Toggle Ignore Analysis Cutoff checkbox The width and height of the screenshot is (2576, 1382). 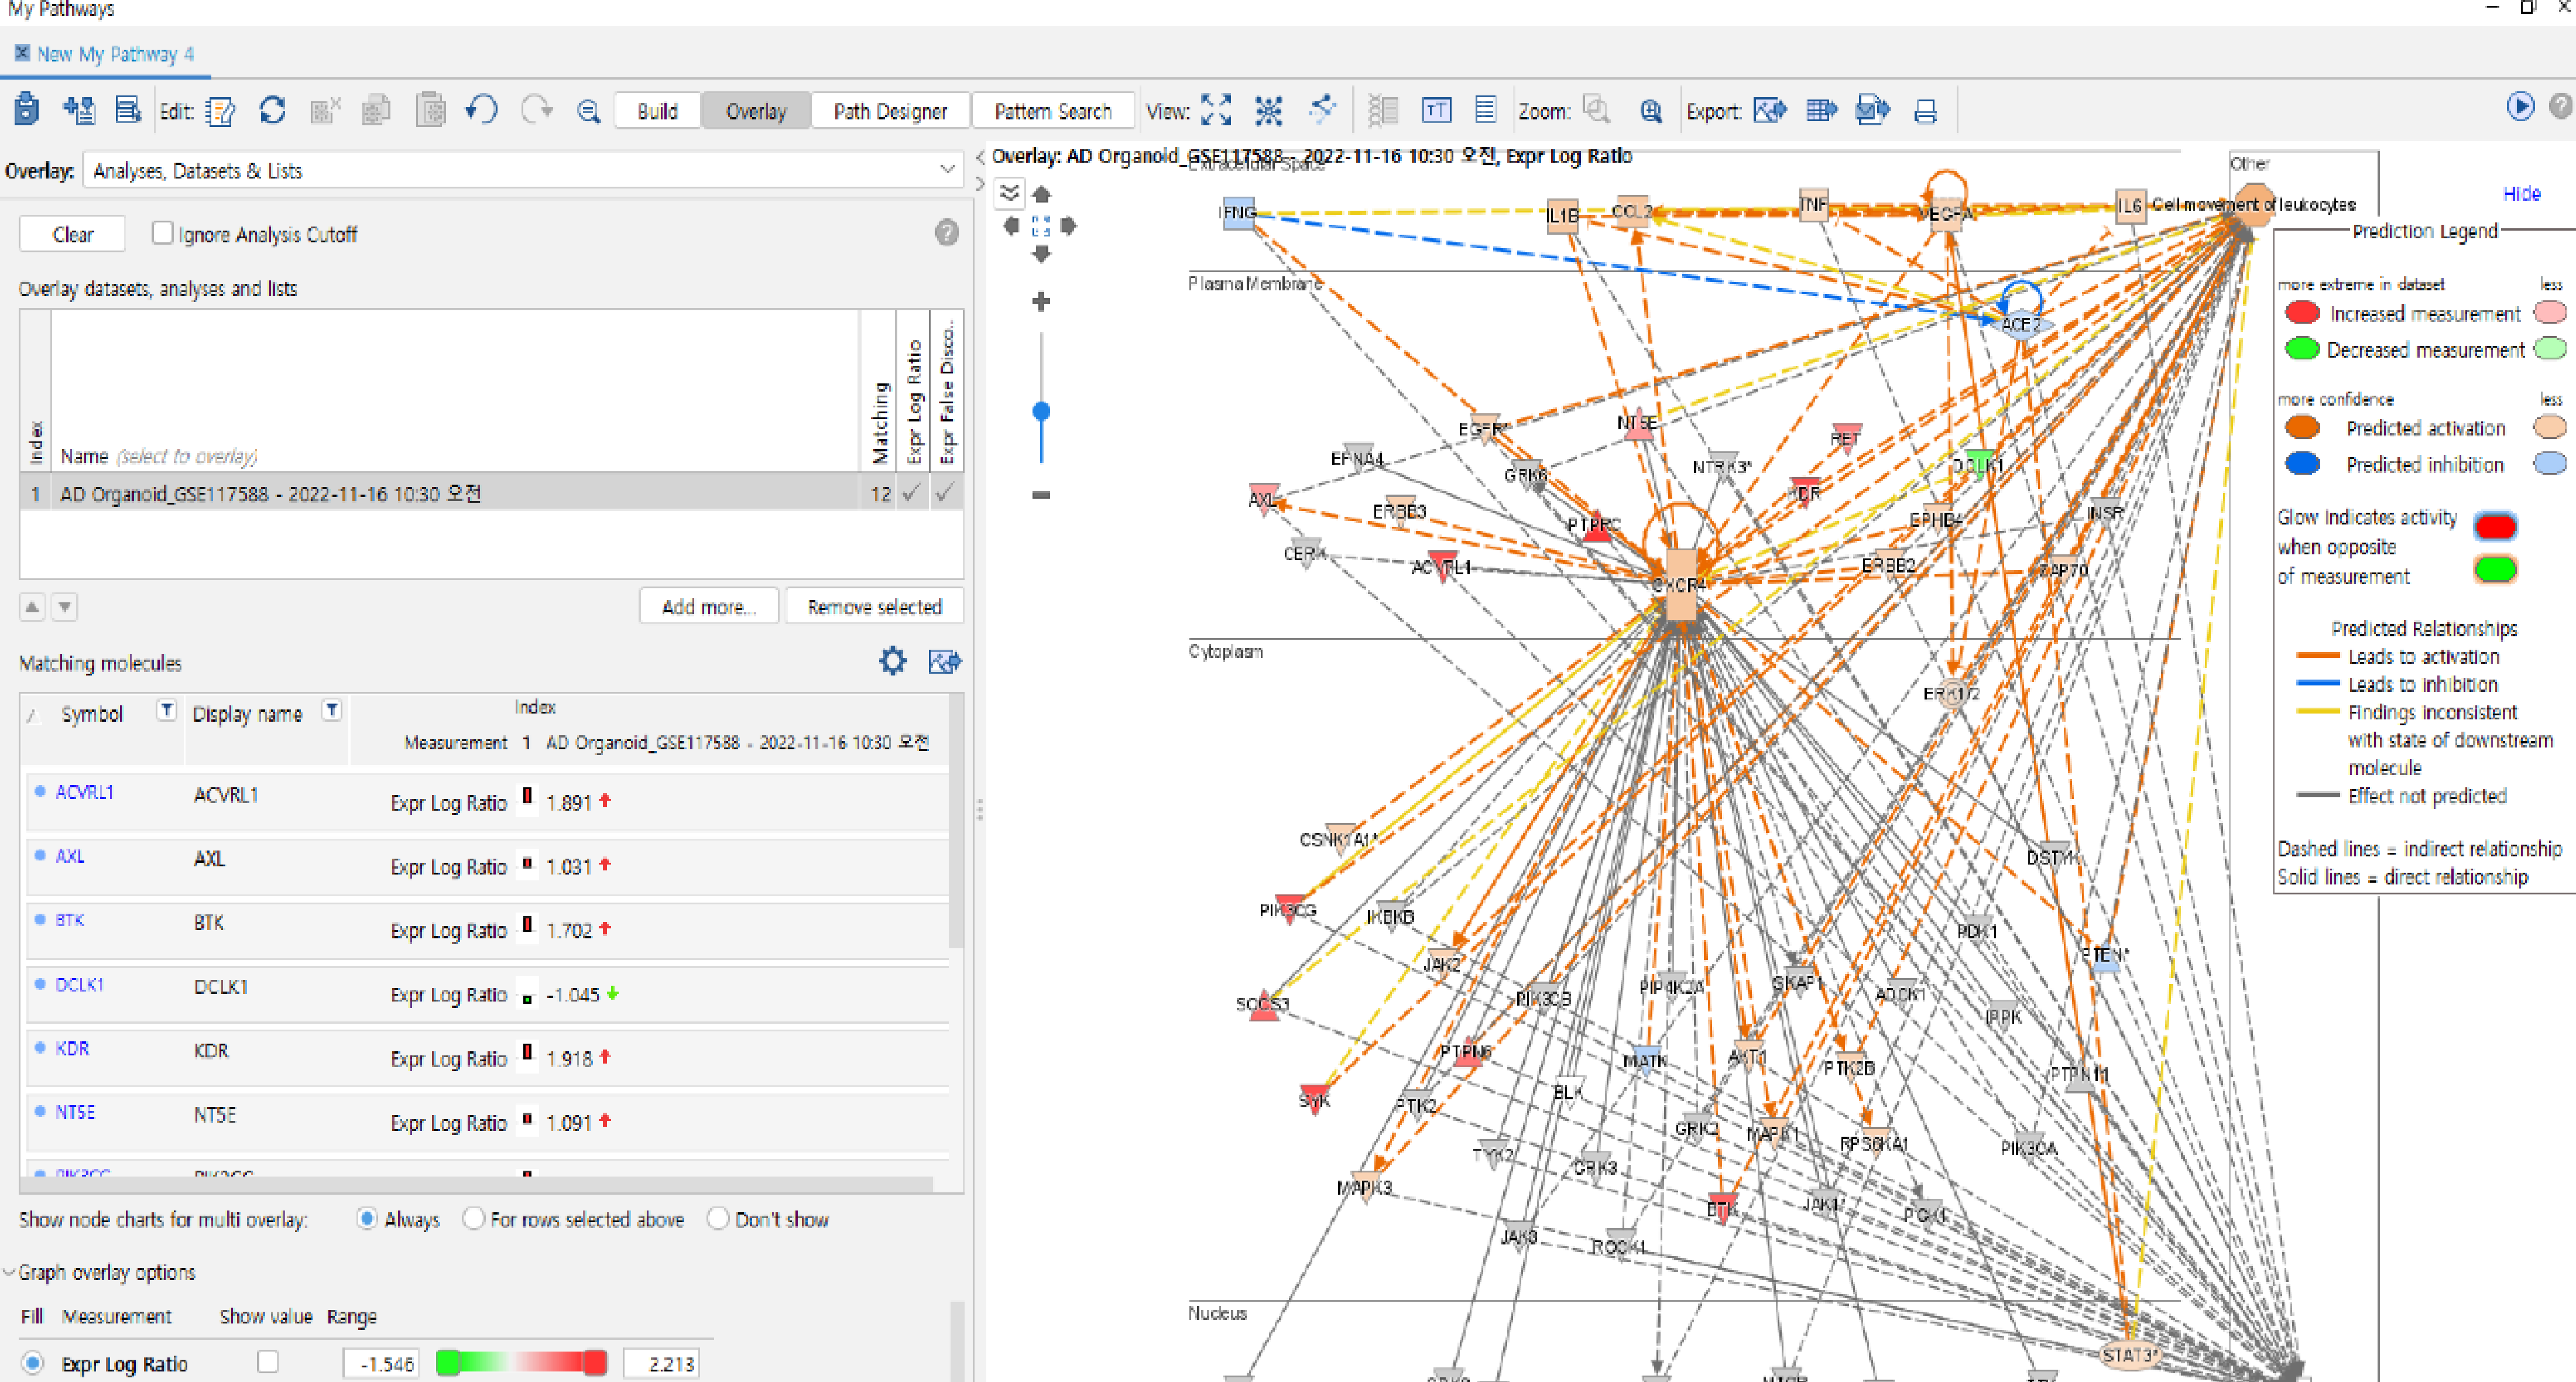point(162,232)
